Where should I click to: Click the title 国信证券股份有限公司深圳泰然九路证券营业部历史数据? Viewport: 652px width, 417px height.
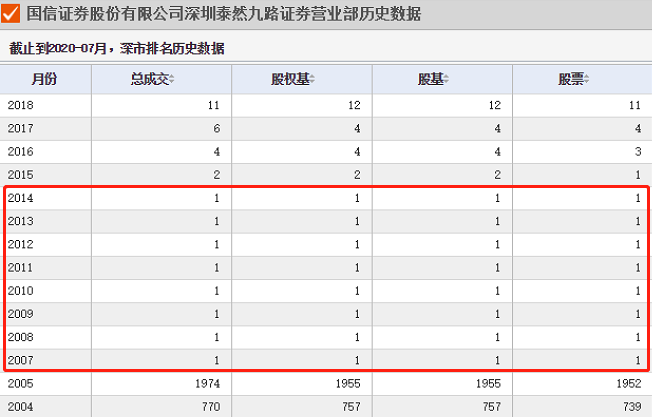224,13
